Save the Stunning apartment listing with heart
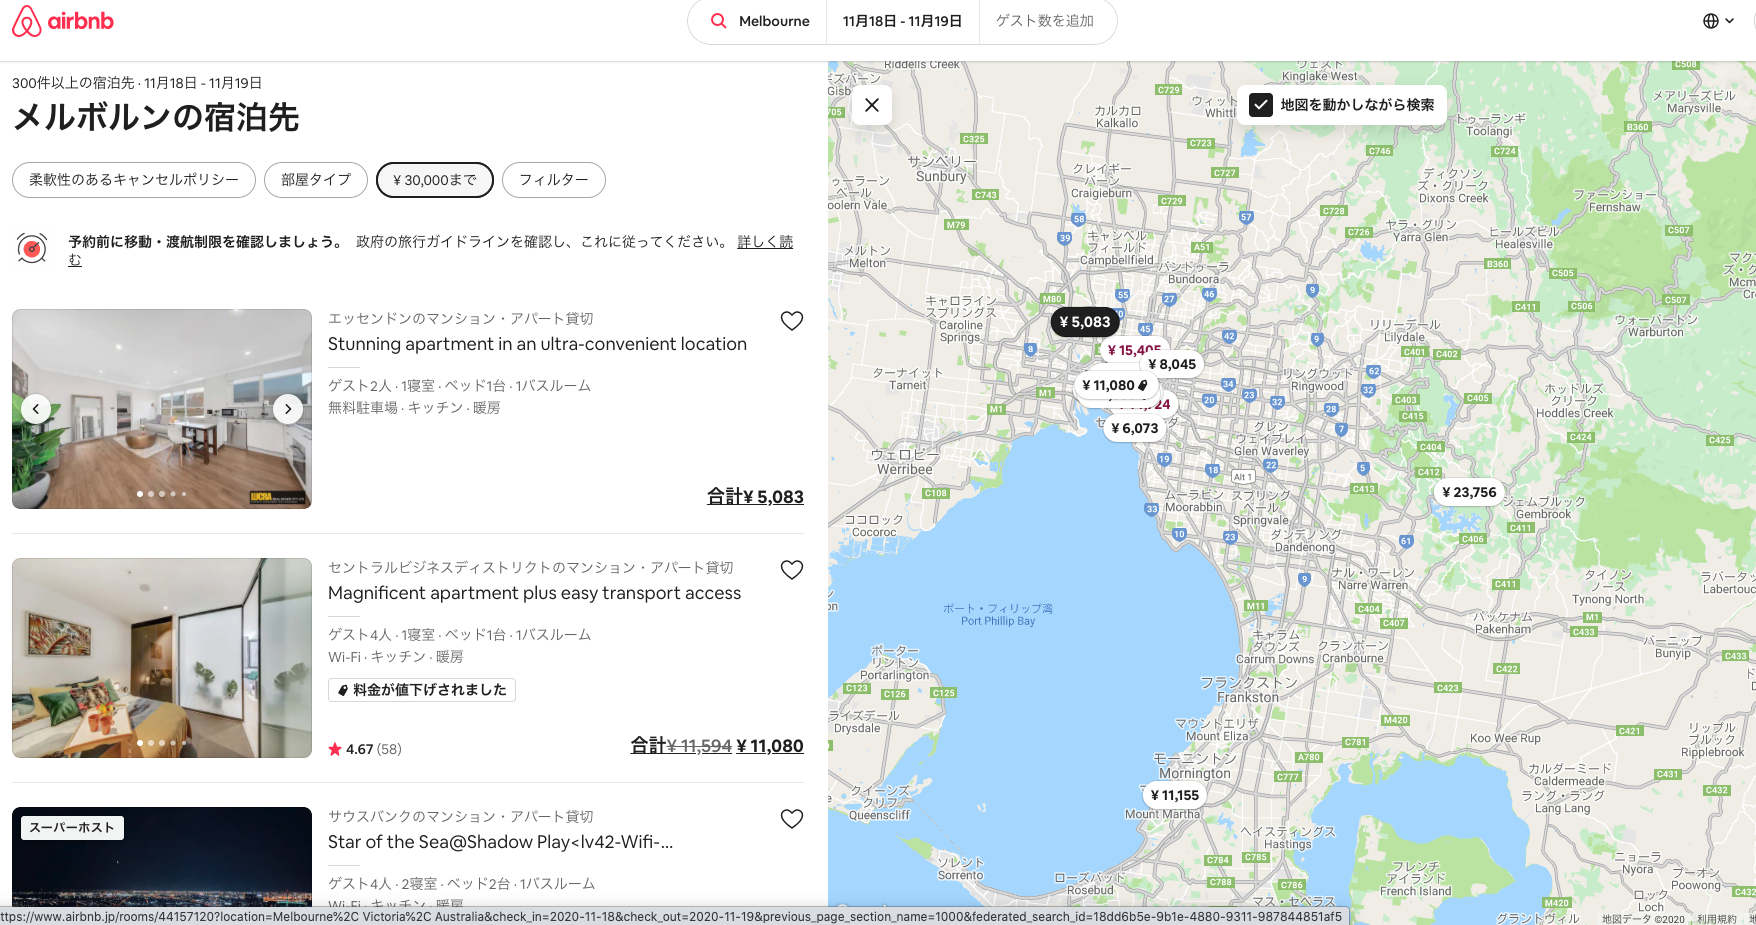The image size is (1756, 925). [x=792, y=321]
